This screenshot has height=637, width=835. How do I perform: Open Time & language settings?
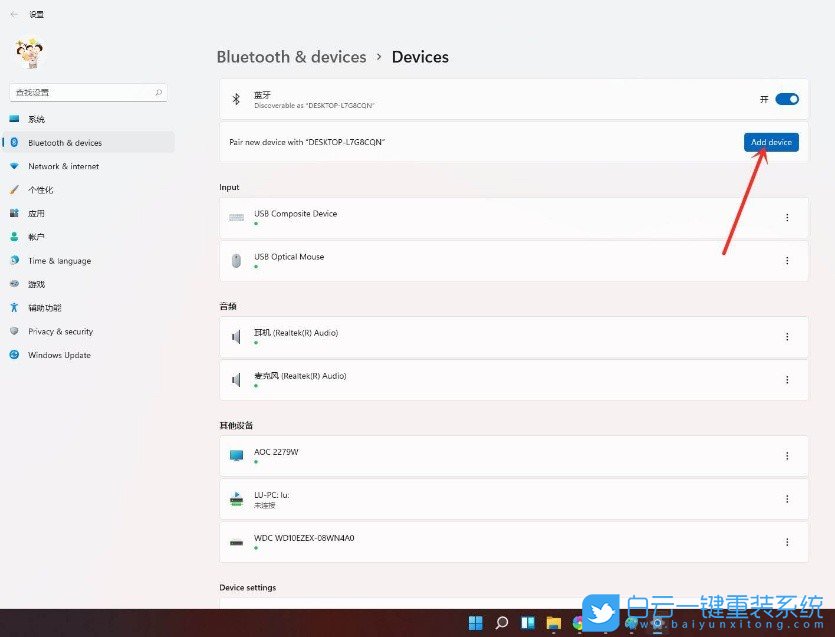[59, 261]
